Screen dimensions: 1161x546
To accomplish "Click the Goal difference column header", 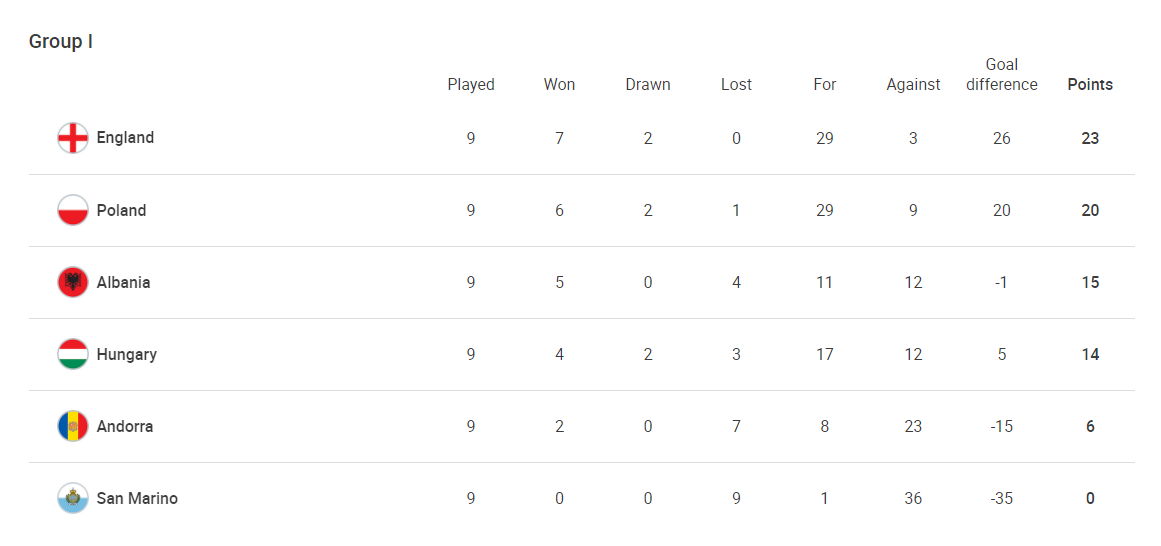I will pos(1002,75).
